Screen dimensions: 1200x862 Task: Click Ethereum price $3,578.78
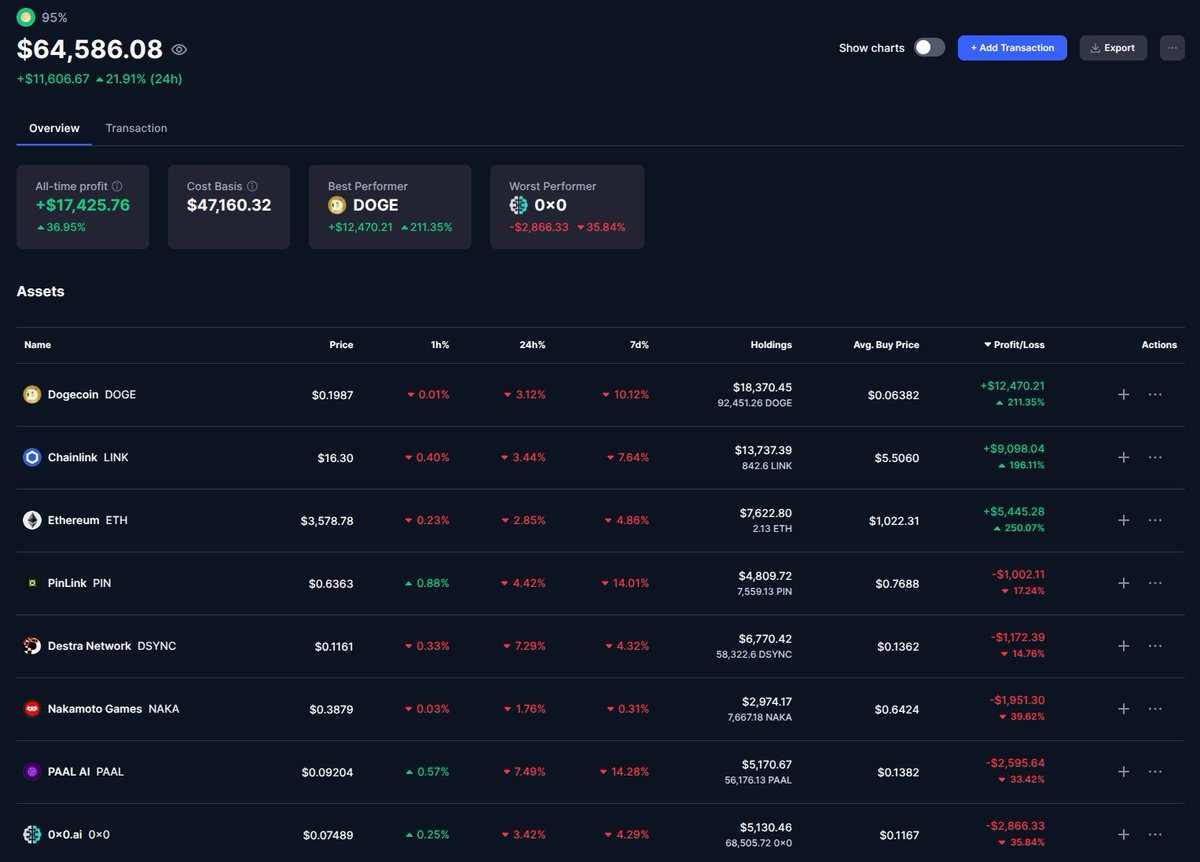[327, 521]
